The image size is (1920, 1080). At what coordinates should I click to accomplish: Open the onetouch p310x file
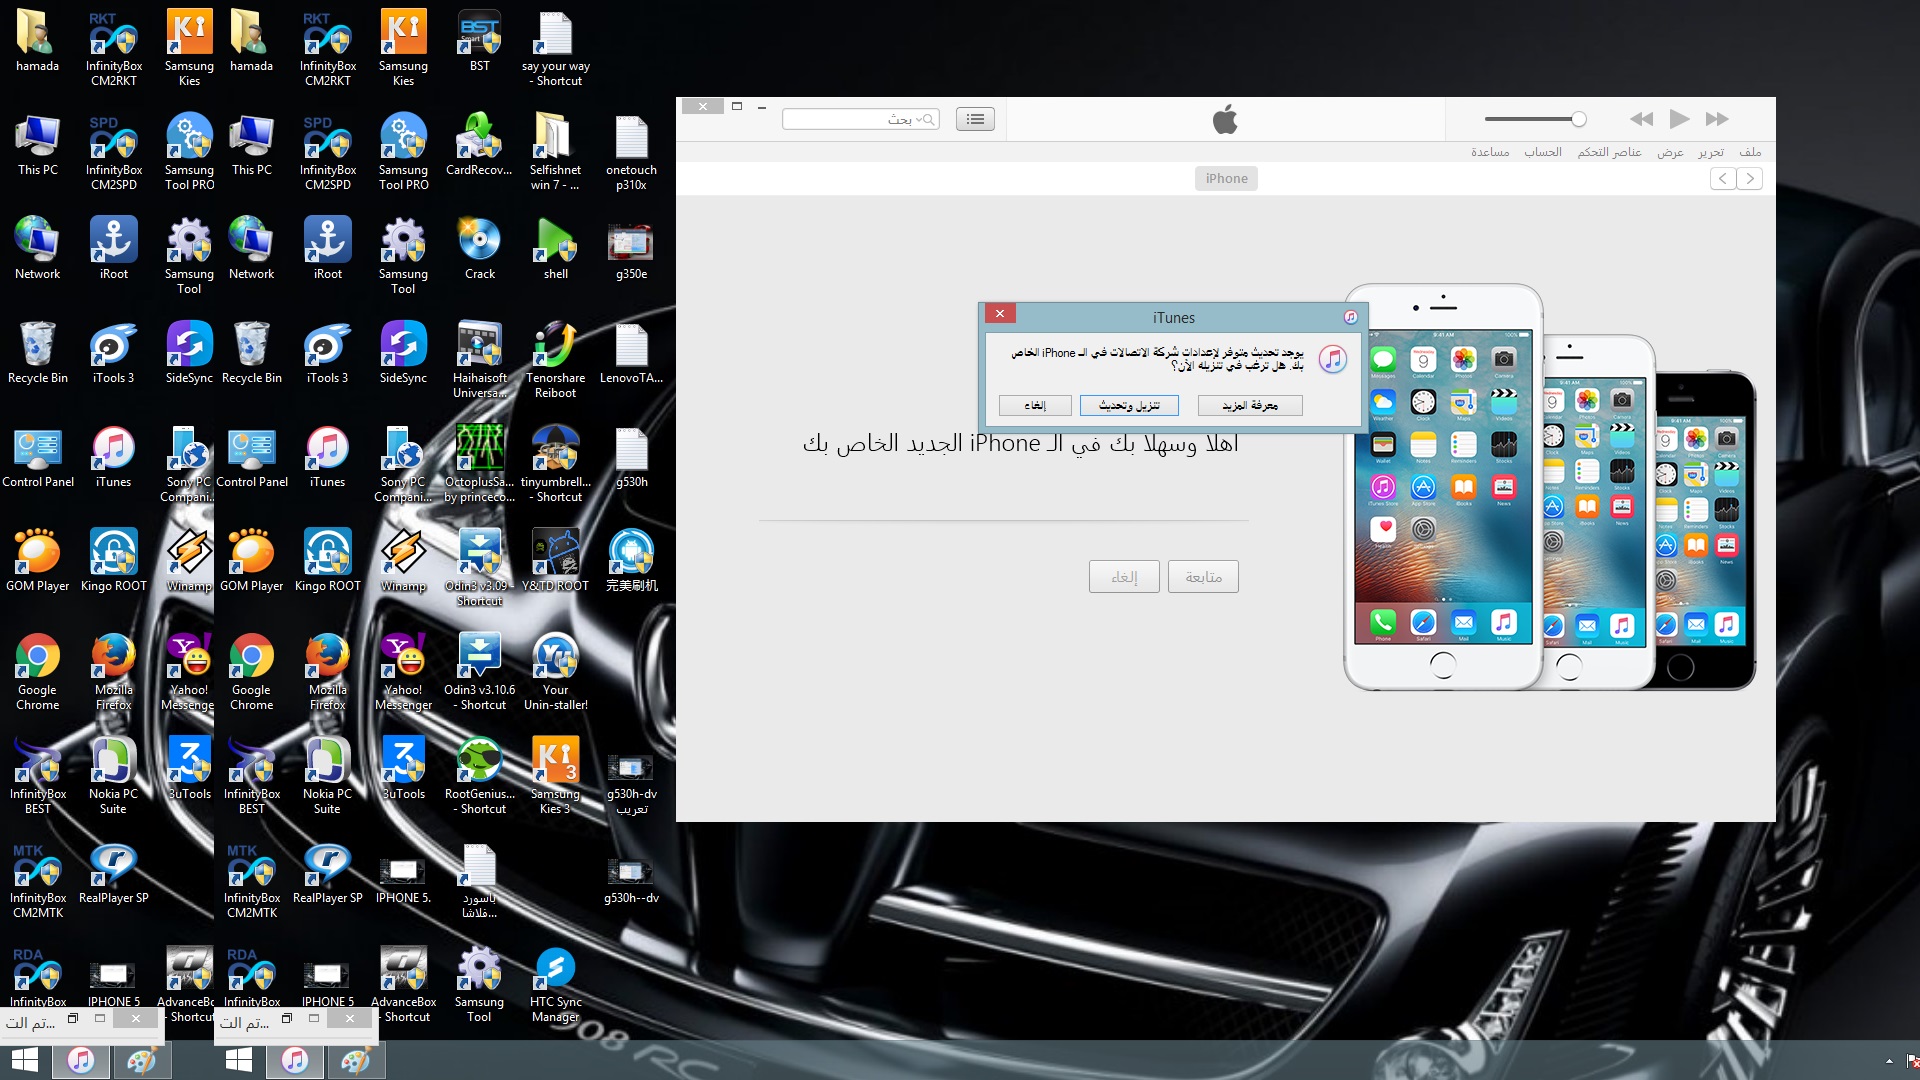[632, 151]
